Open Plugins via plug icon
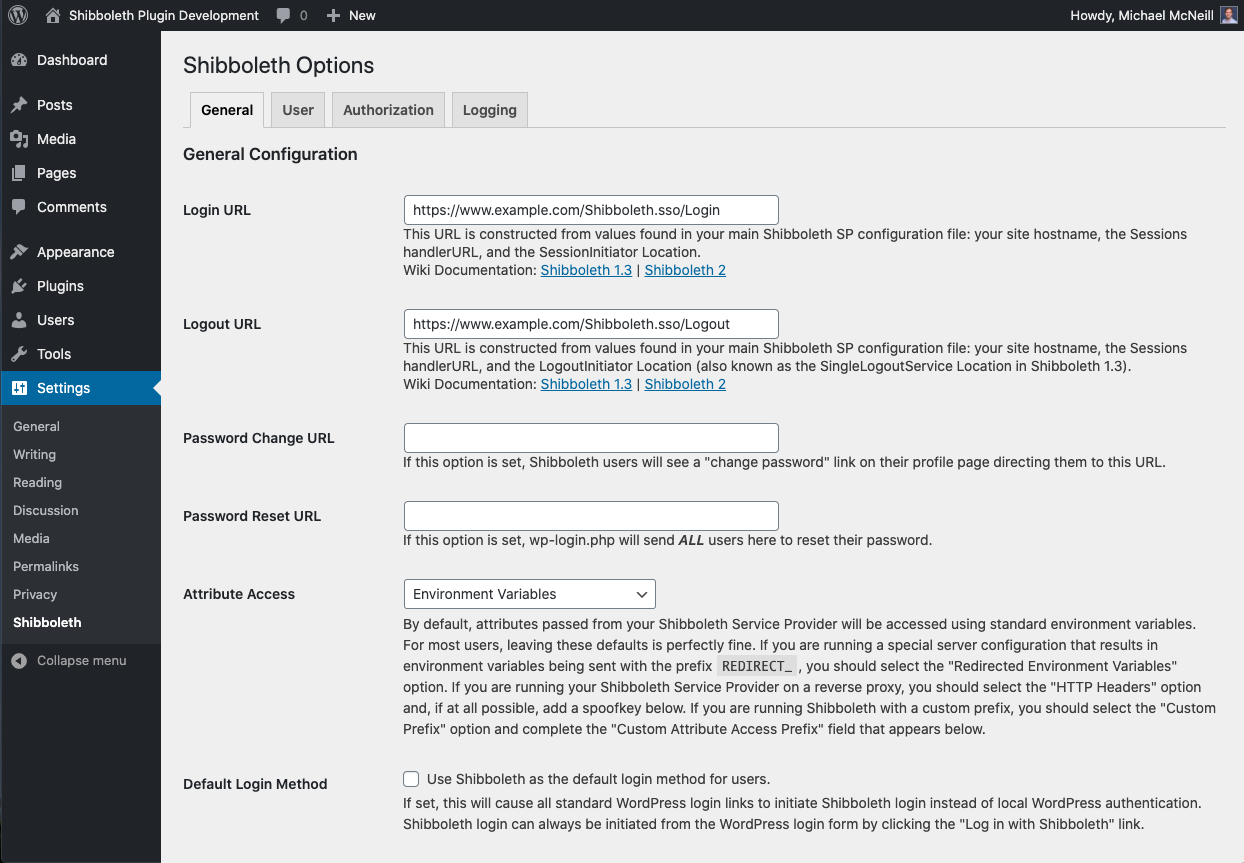 (19, 286)
